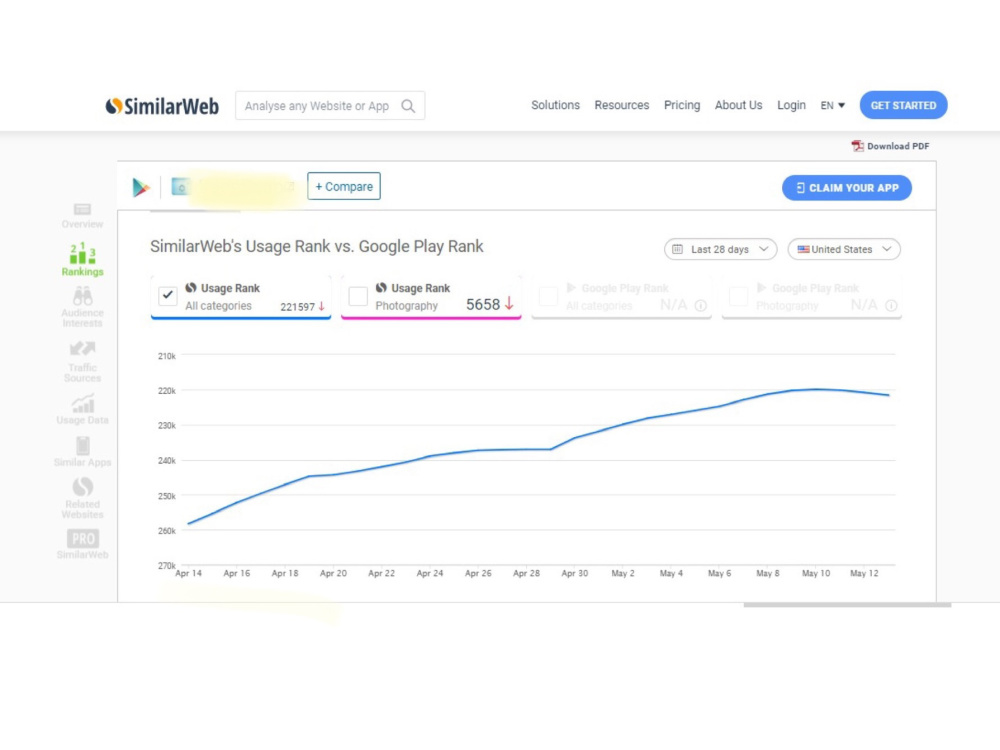This screenshot has width=1000, height=750.
Task: Check Google Play Rank All categories checkbox
Action: pyautogui.click(x=548, y=296)
